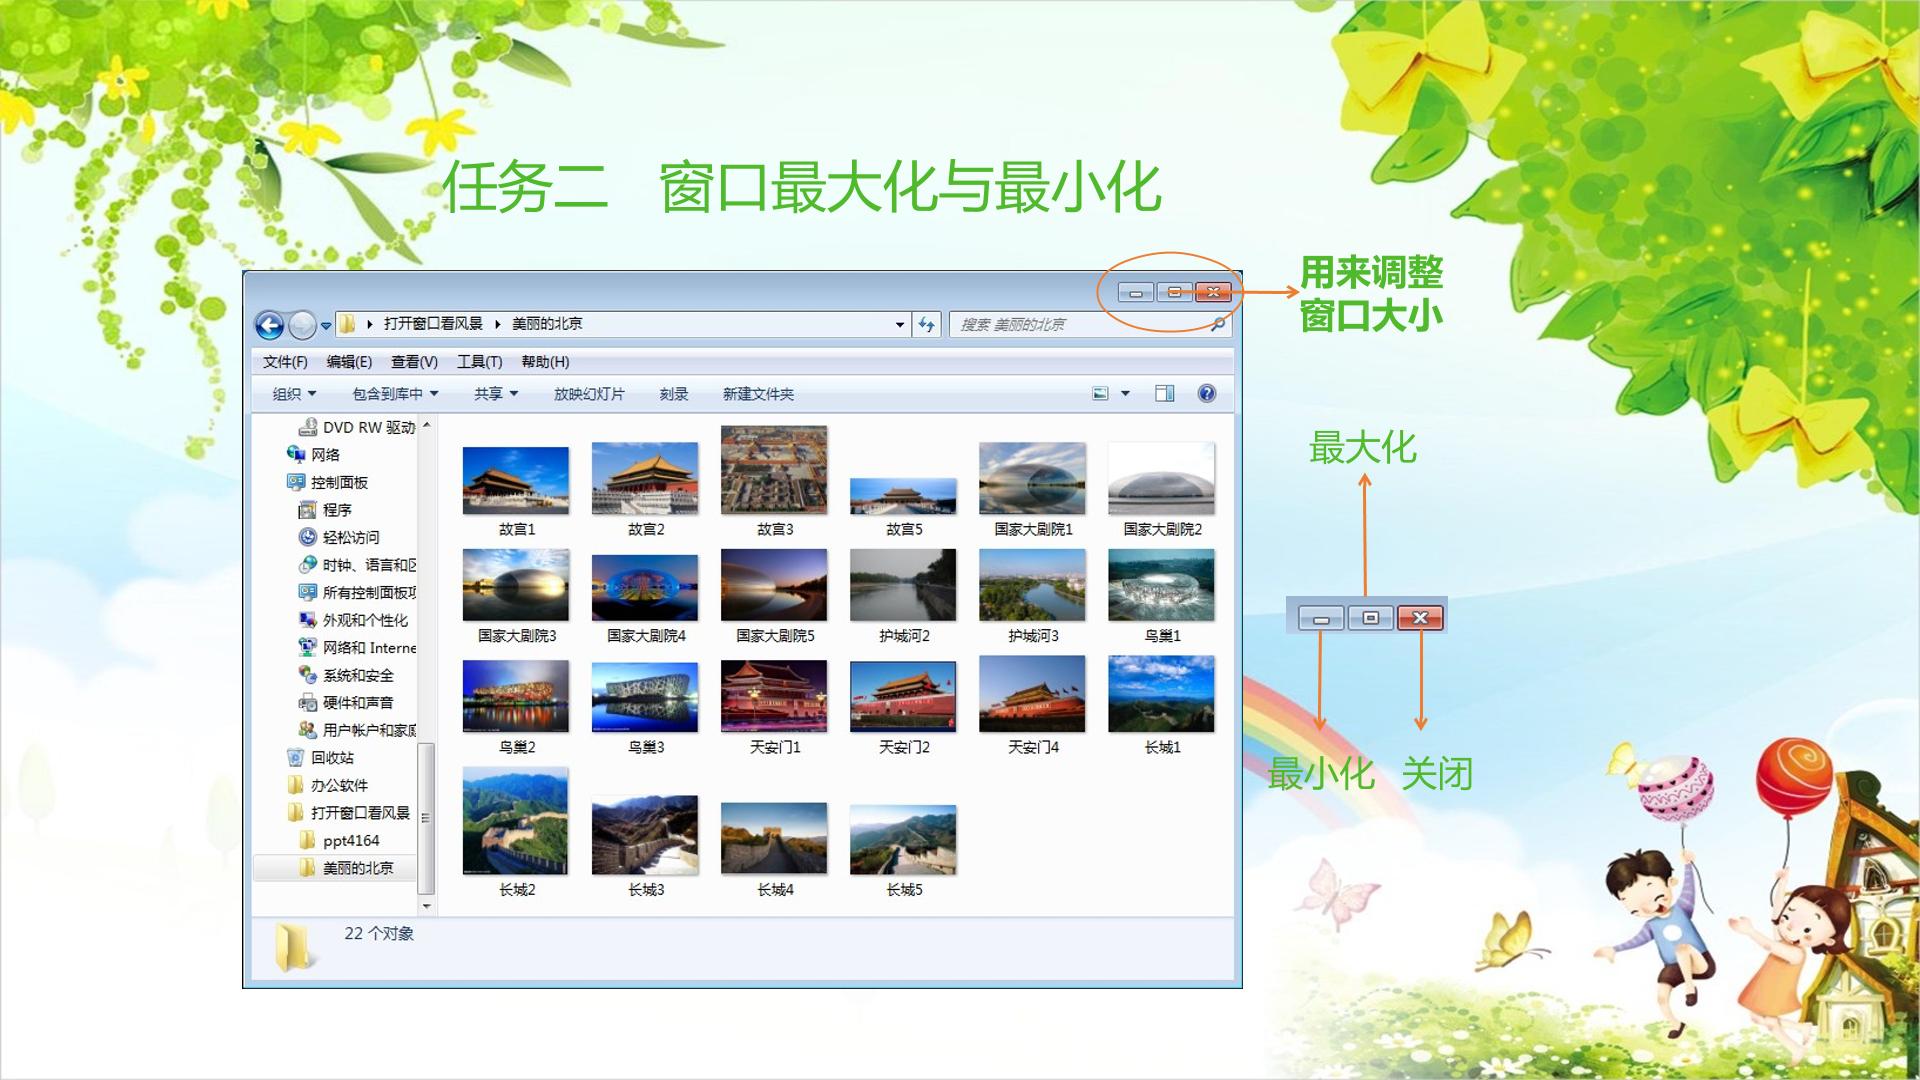
Task: Click the navigation pane vertical scrollbar
Action: [x=426, y=665]
